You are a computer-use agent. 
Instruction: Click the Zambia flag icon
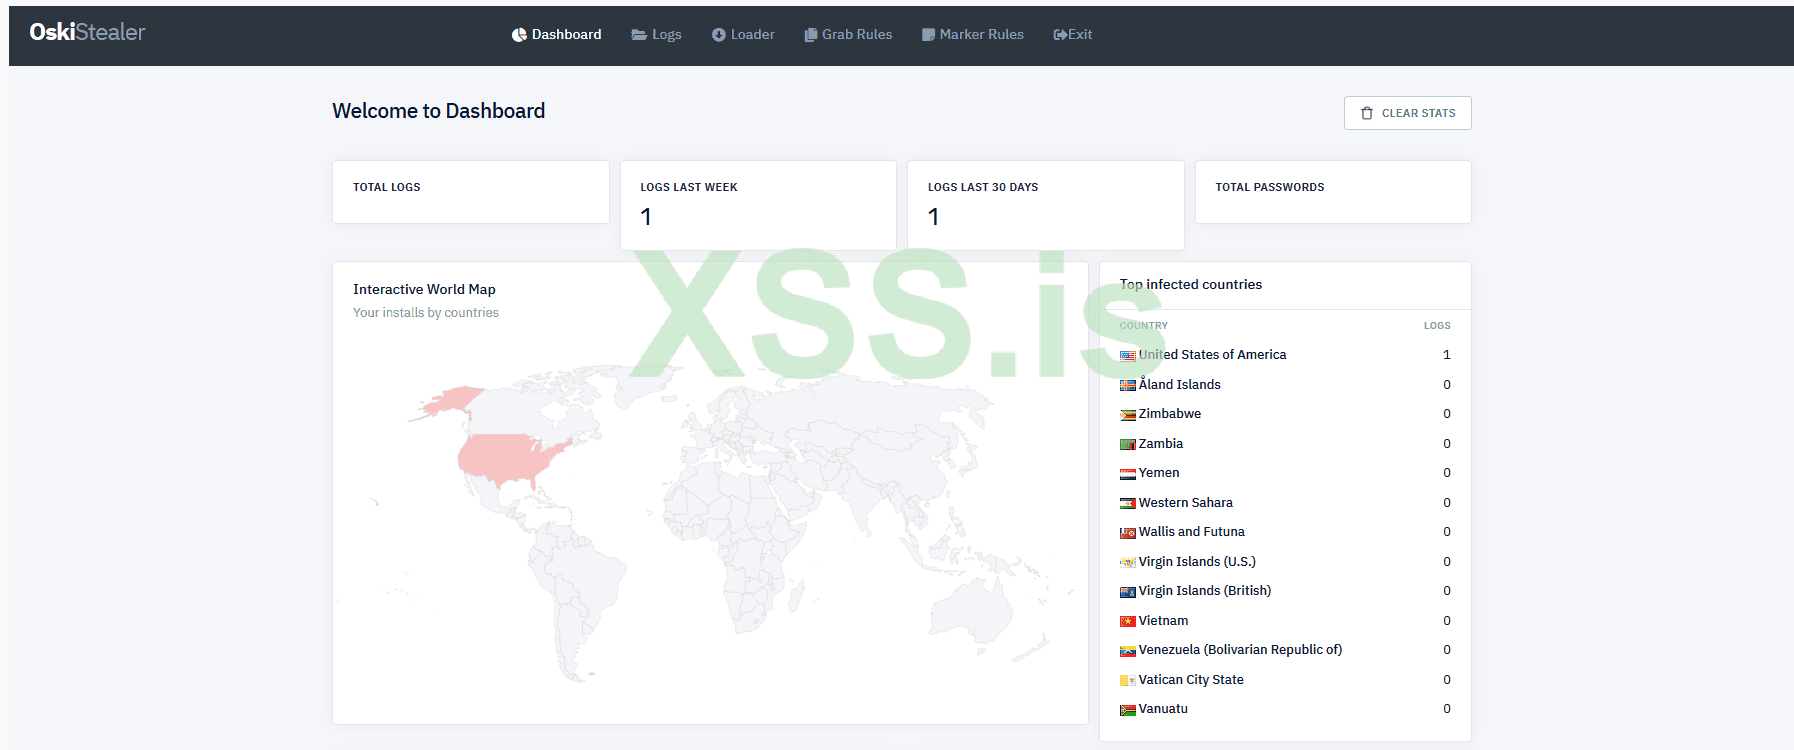point(1128,444)
